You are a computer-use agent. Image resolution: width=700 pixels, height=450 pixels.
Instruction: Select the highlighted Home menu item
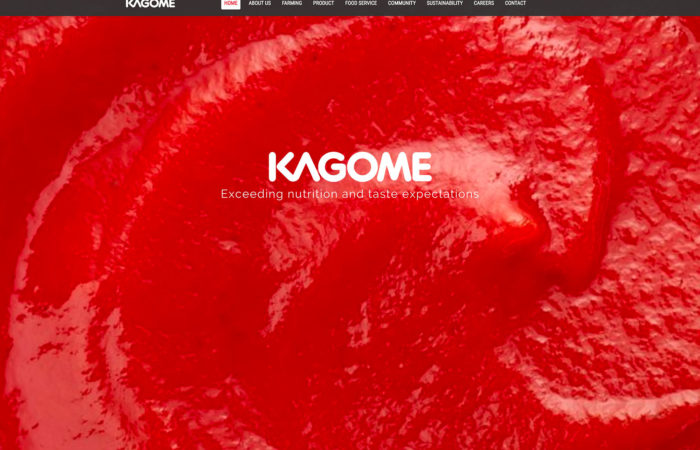point(231,4)
